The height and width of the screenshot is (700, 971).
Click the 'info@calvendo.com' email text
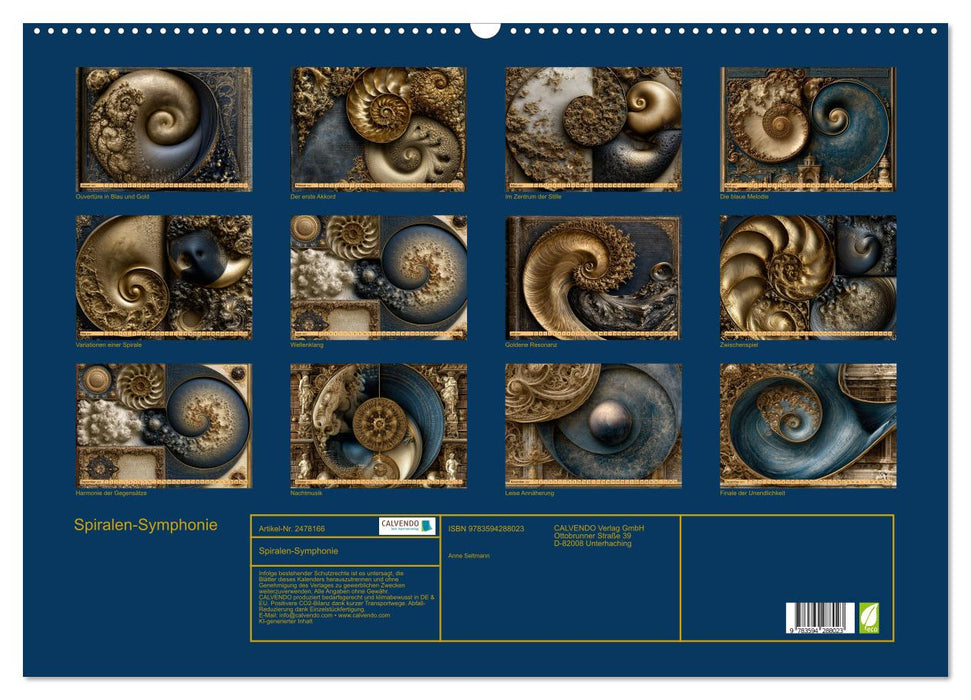pyautogui.click(x=305, y=615)
